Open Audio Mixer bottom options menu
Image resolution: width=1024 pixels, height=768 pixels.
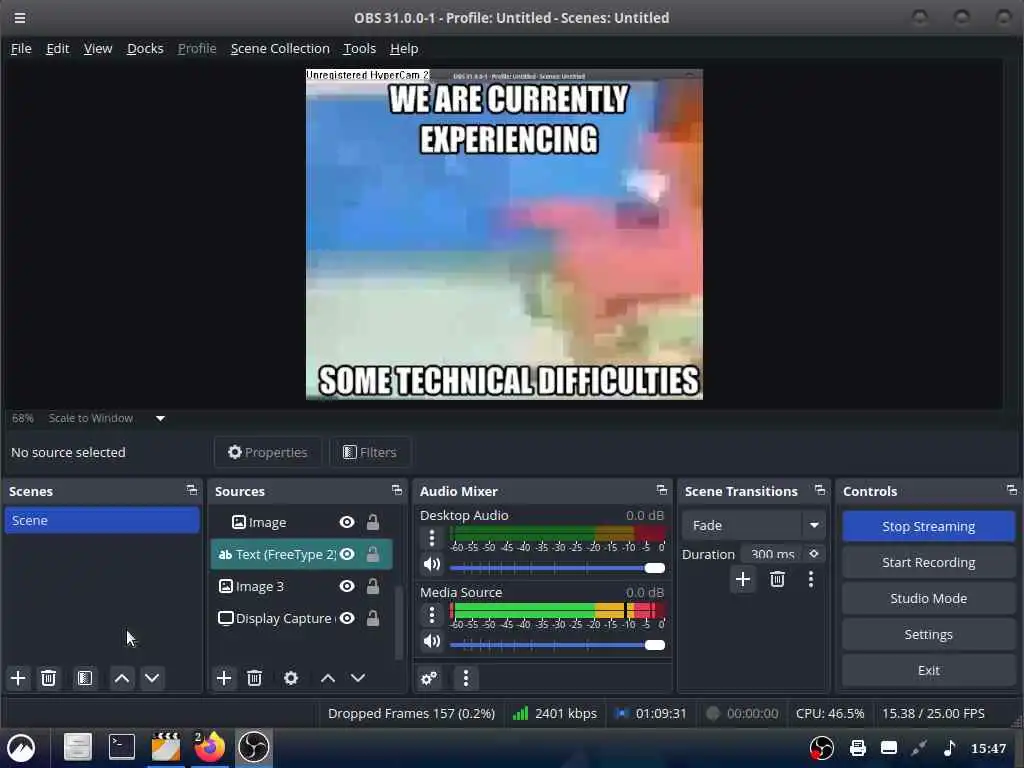pos(466,678)
